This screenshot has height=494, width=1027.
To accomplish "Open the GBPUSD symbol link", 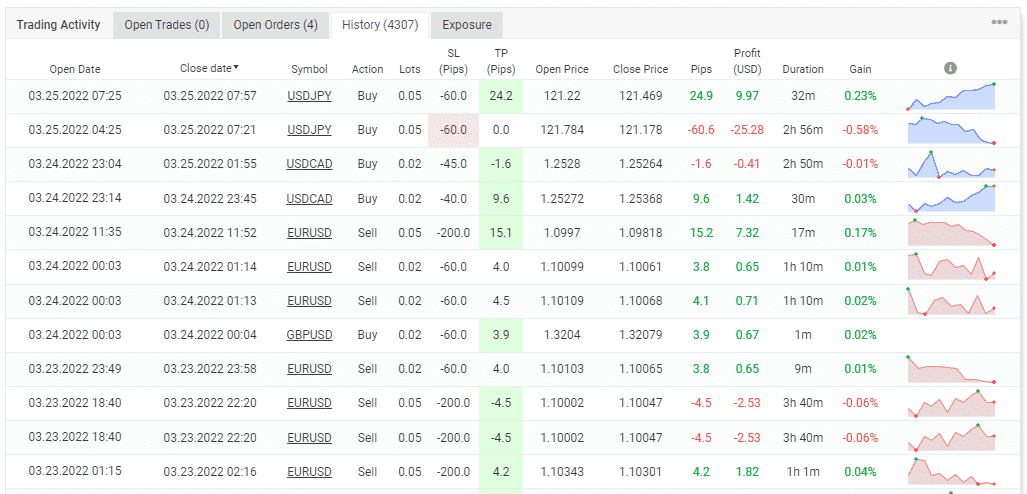I will pyautogui.click(x=309, y=335).
